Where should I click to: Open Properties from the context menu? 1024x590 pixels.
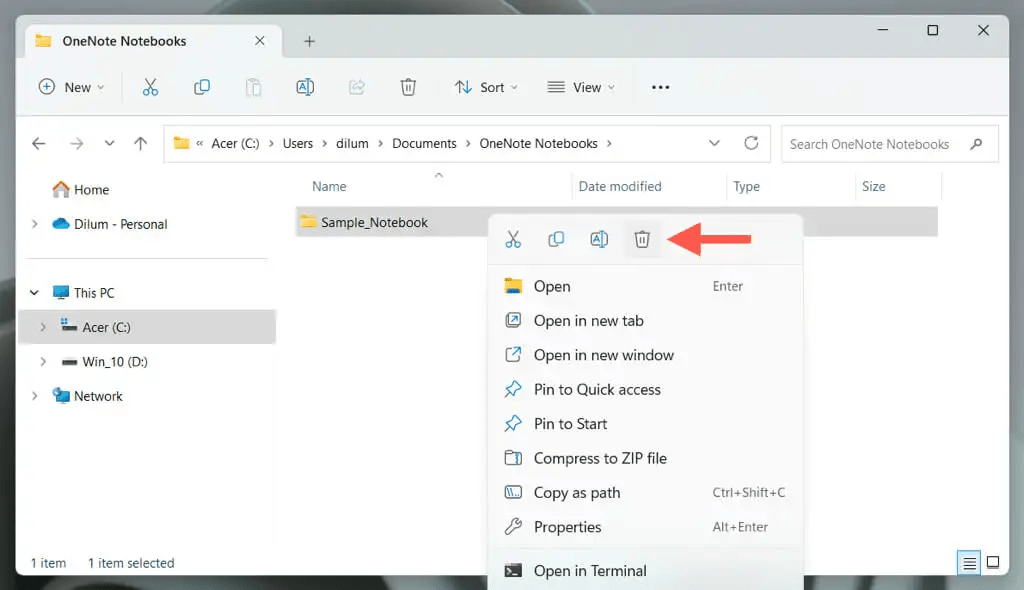pos(645,527)
